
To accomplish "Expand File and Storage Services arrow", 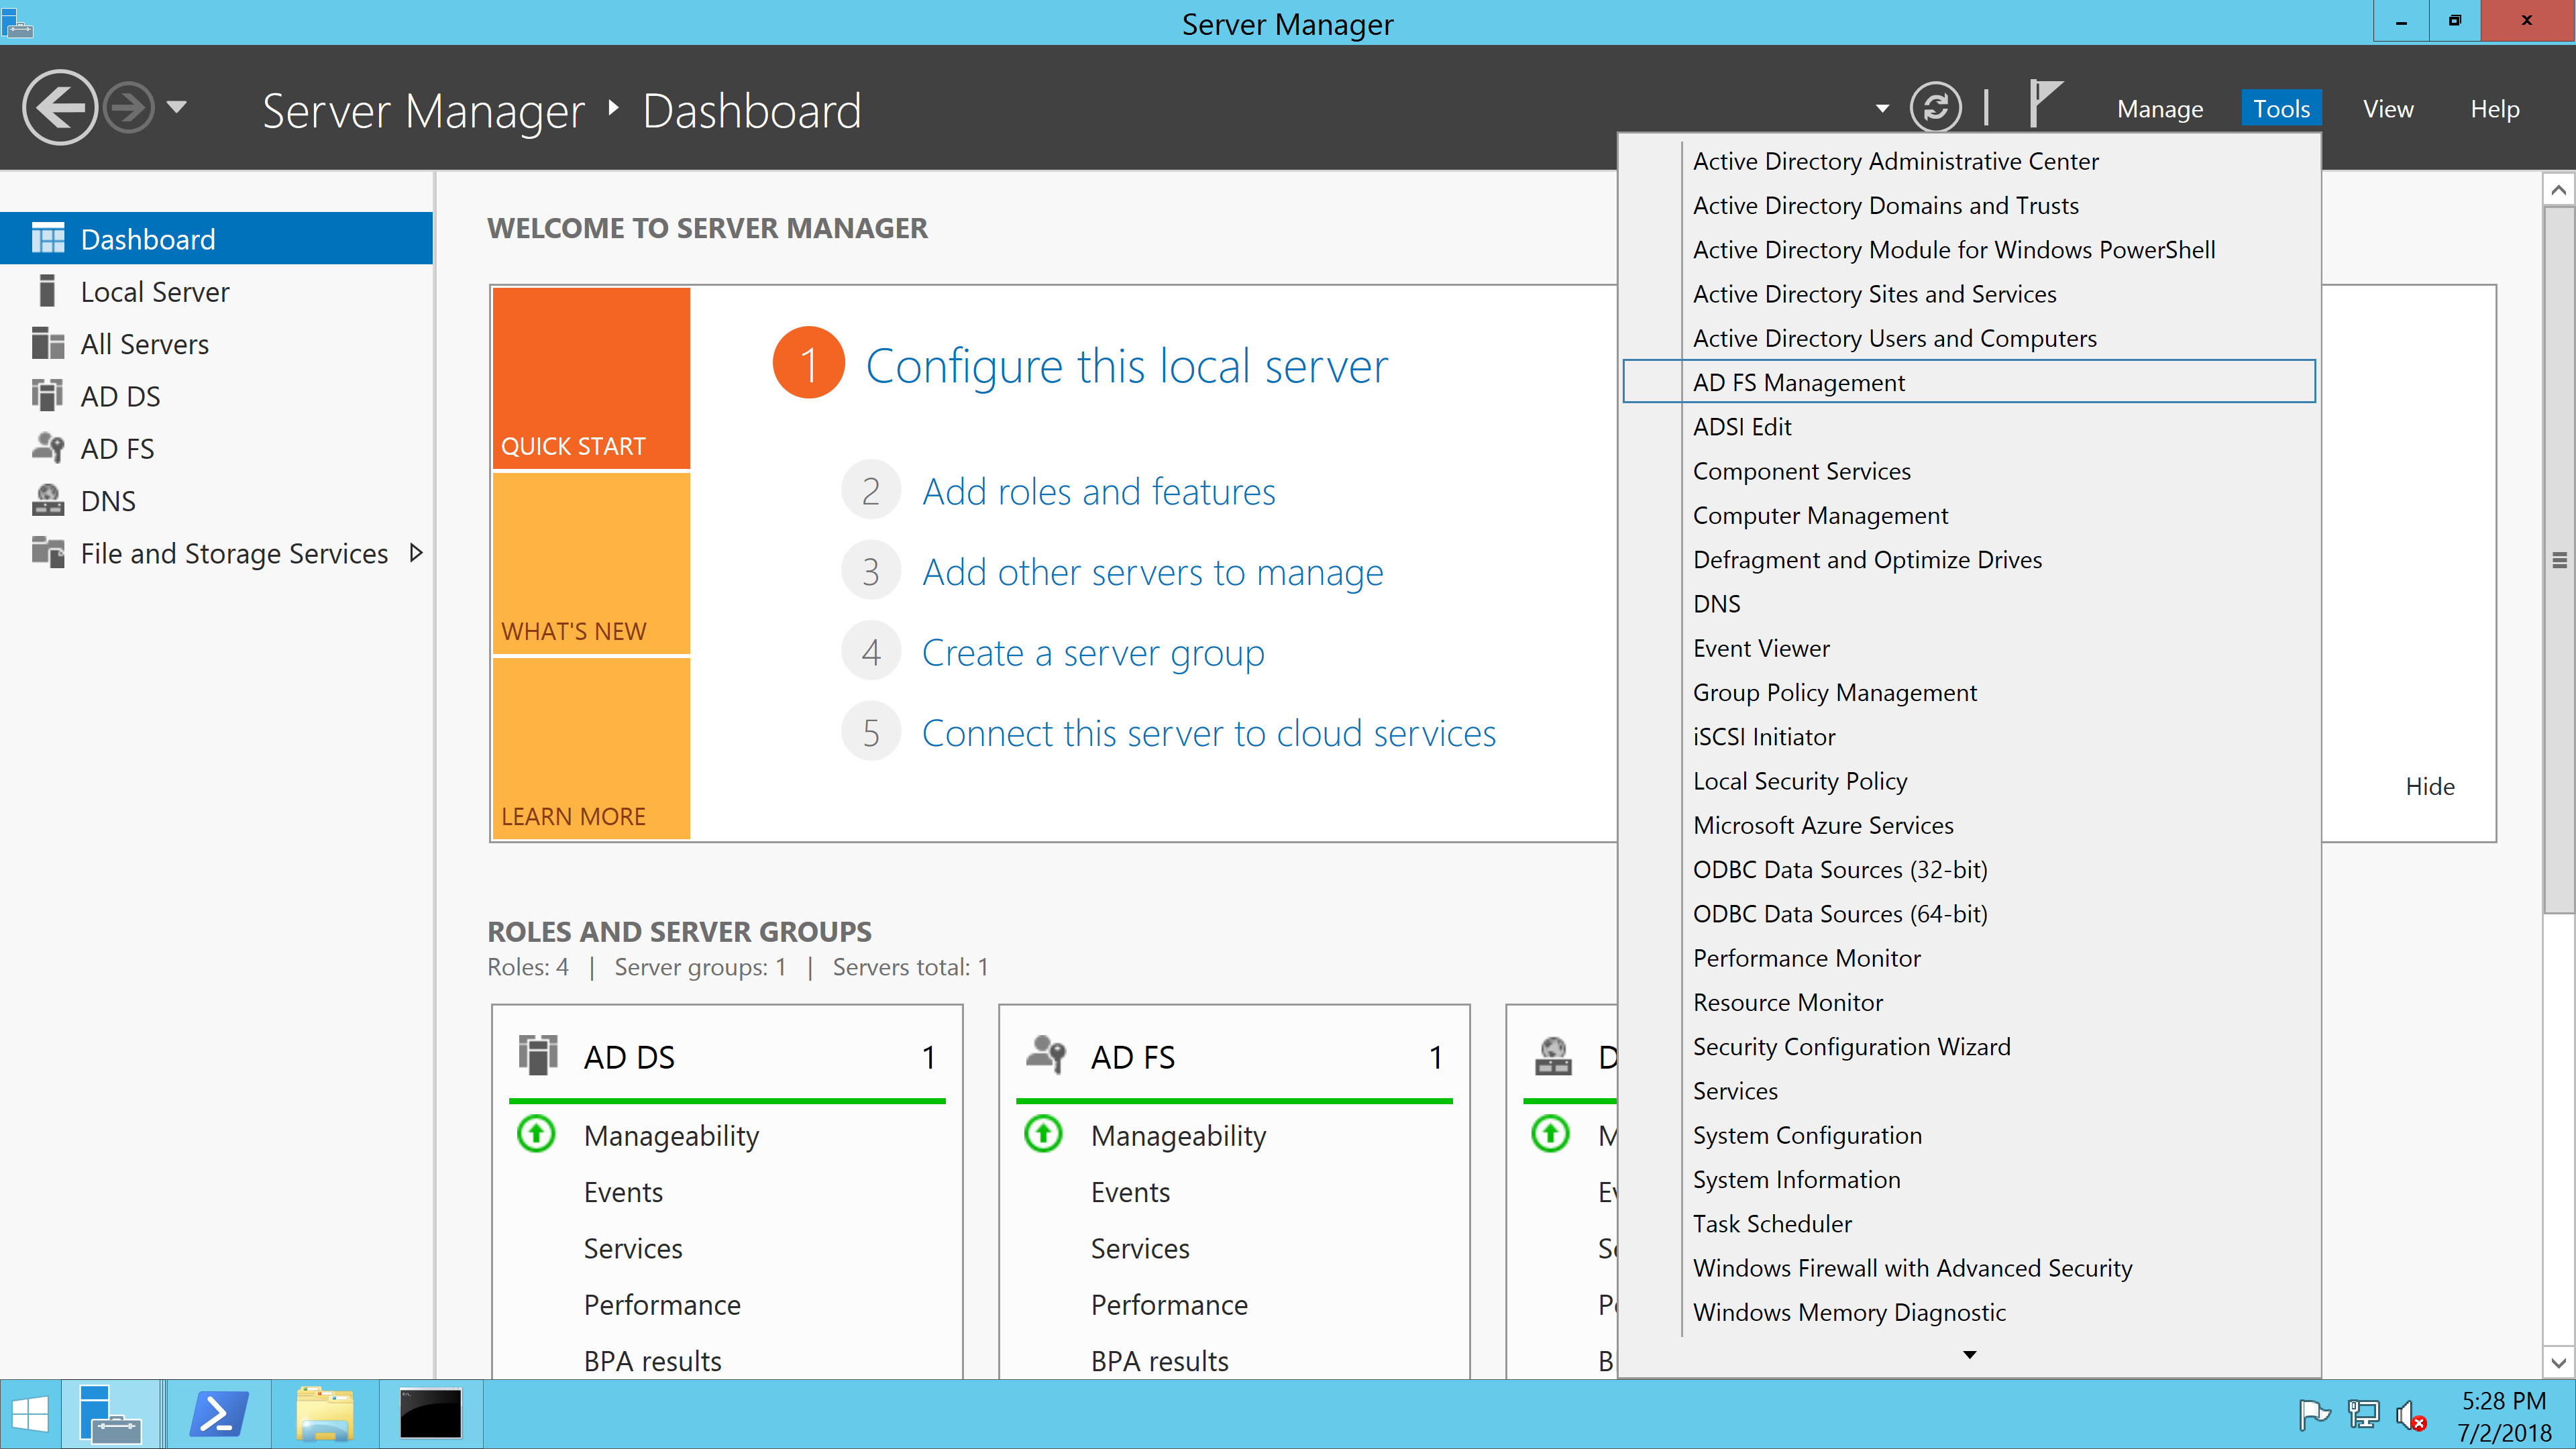I will pyautogui.click(x=417, y=553).
